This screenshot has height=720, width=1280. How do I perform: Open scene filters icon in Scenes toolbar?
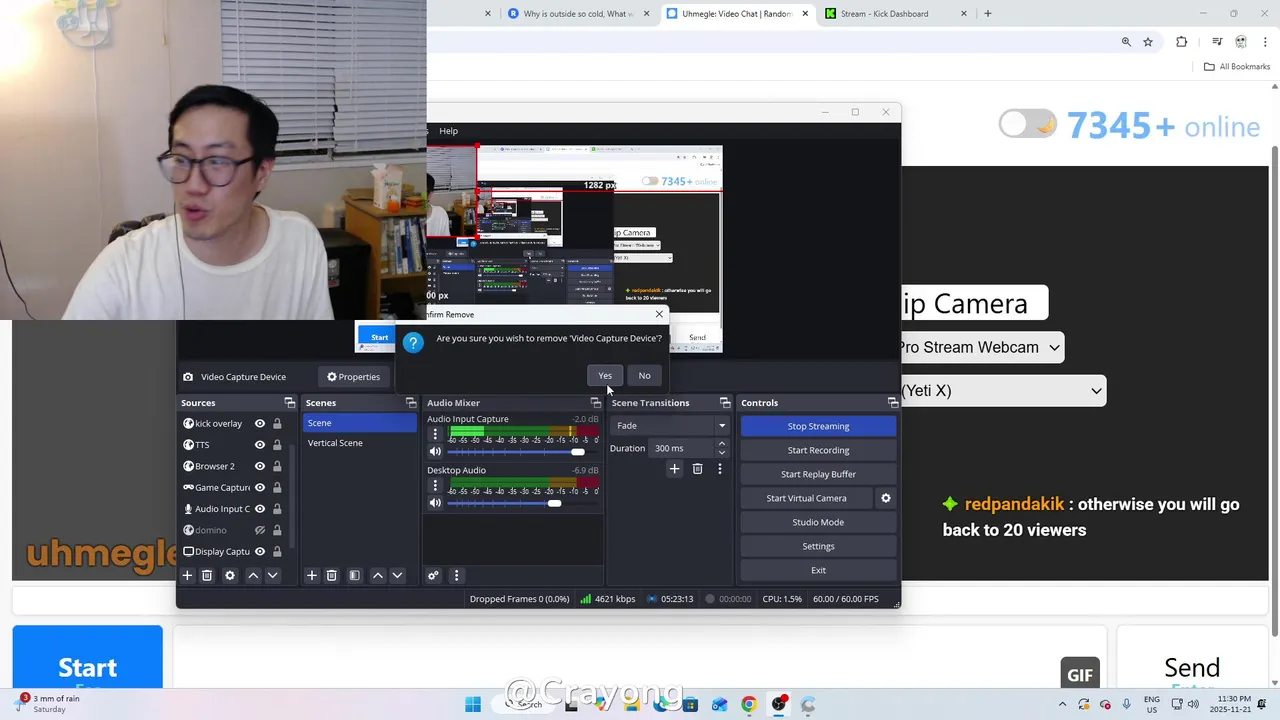click(354, 575)
